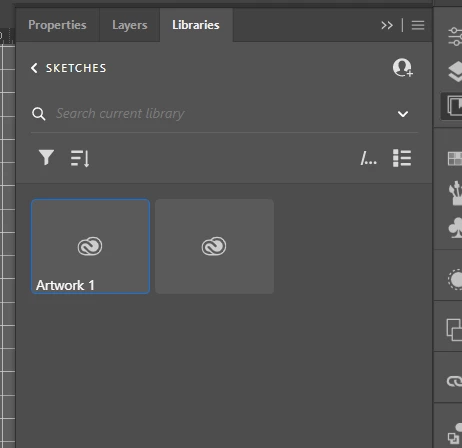Open Properties panel icon in dock
Image resolution: width=462 pixels, height=448 pixels.
tap(455, 37)
